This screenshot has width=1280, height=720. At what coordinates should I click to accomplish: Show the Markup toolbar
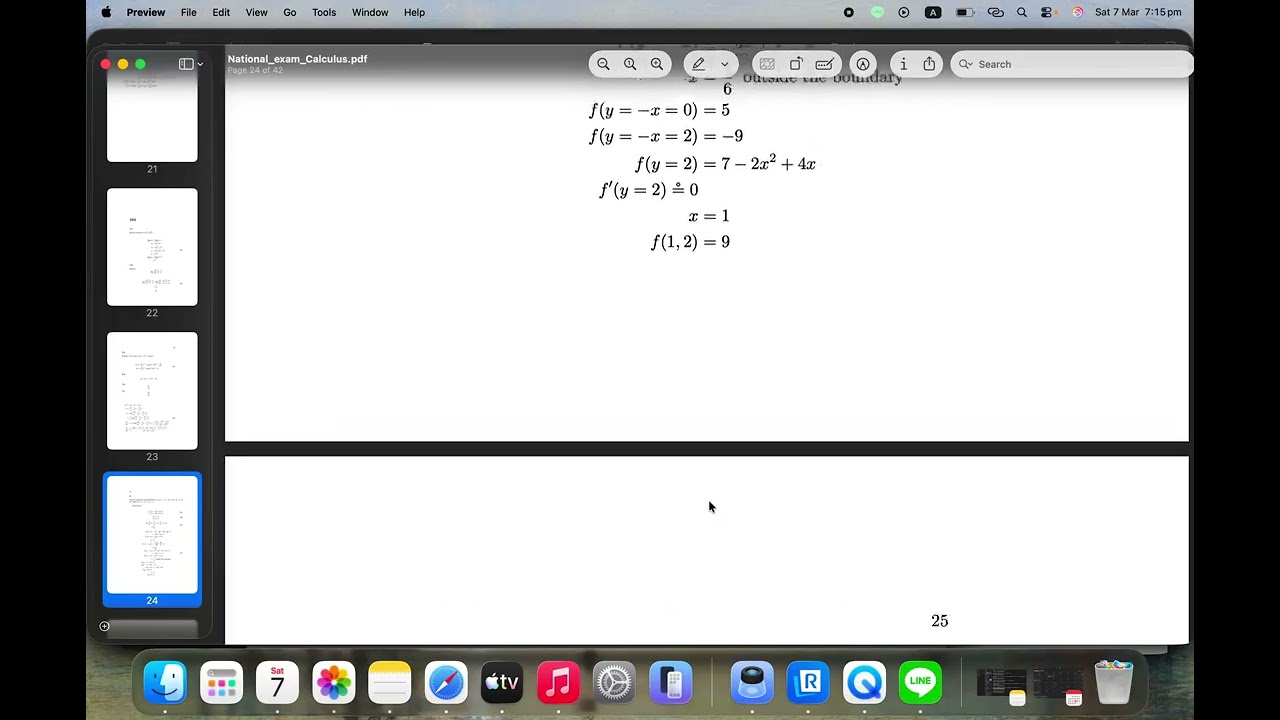(x=863, y=64)
